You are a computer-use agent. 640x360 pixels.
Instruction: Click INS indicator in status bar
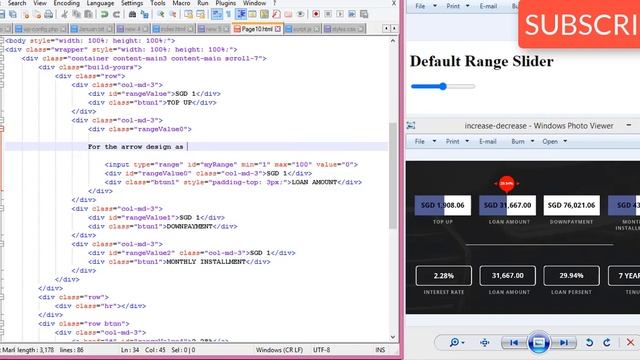[x=380, y=350]
